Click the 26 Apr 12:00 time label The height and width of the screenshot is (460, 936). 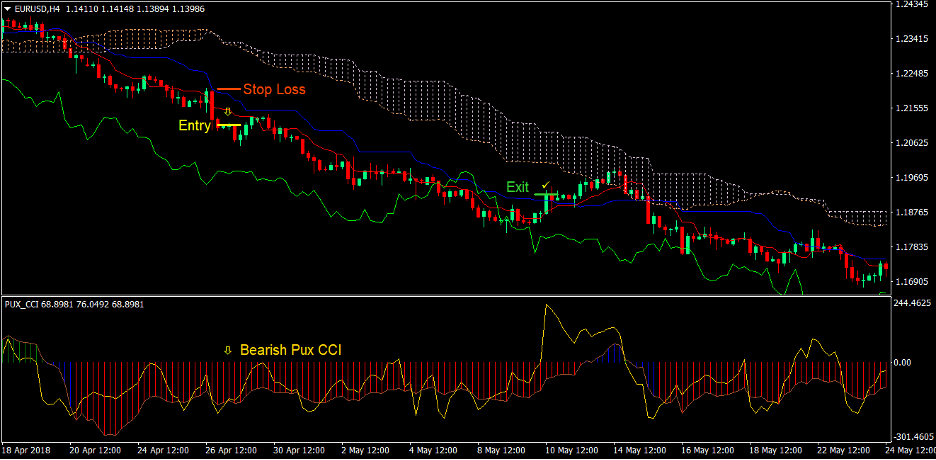pyautogui.click(x=232, y=450)
